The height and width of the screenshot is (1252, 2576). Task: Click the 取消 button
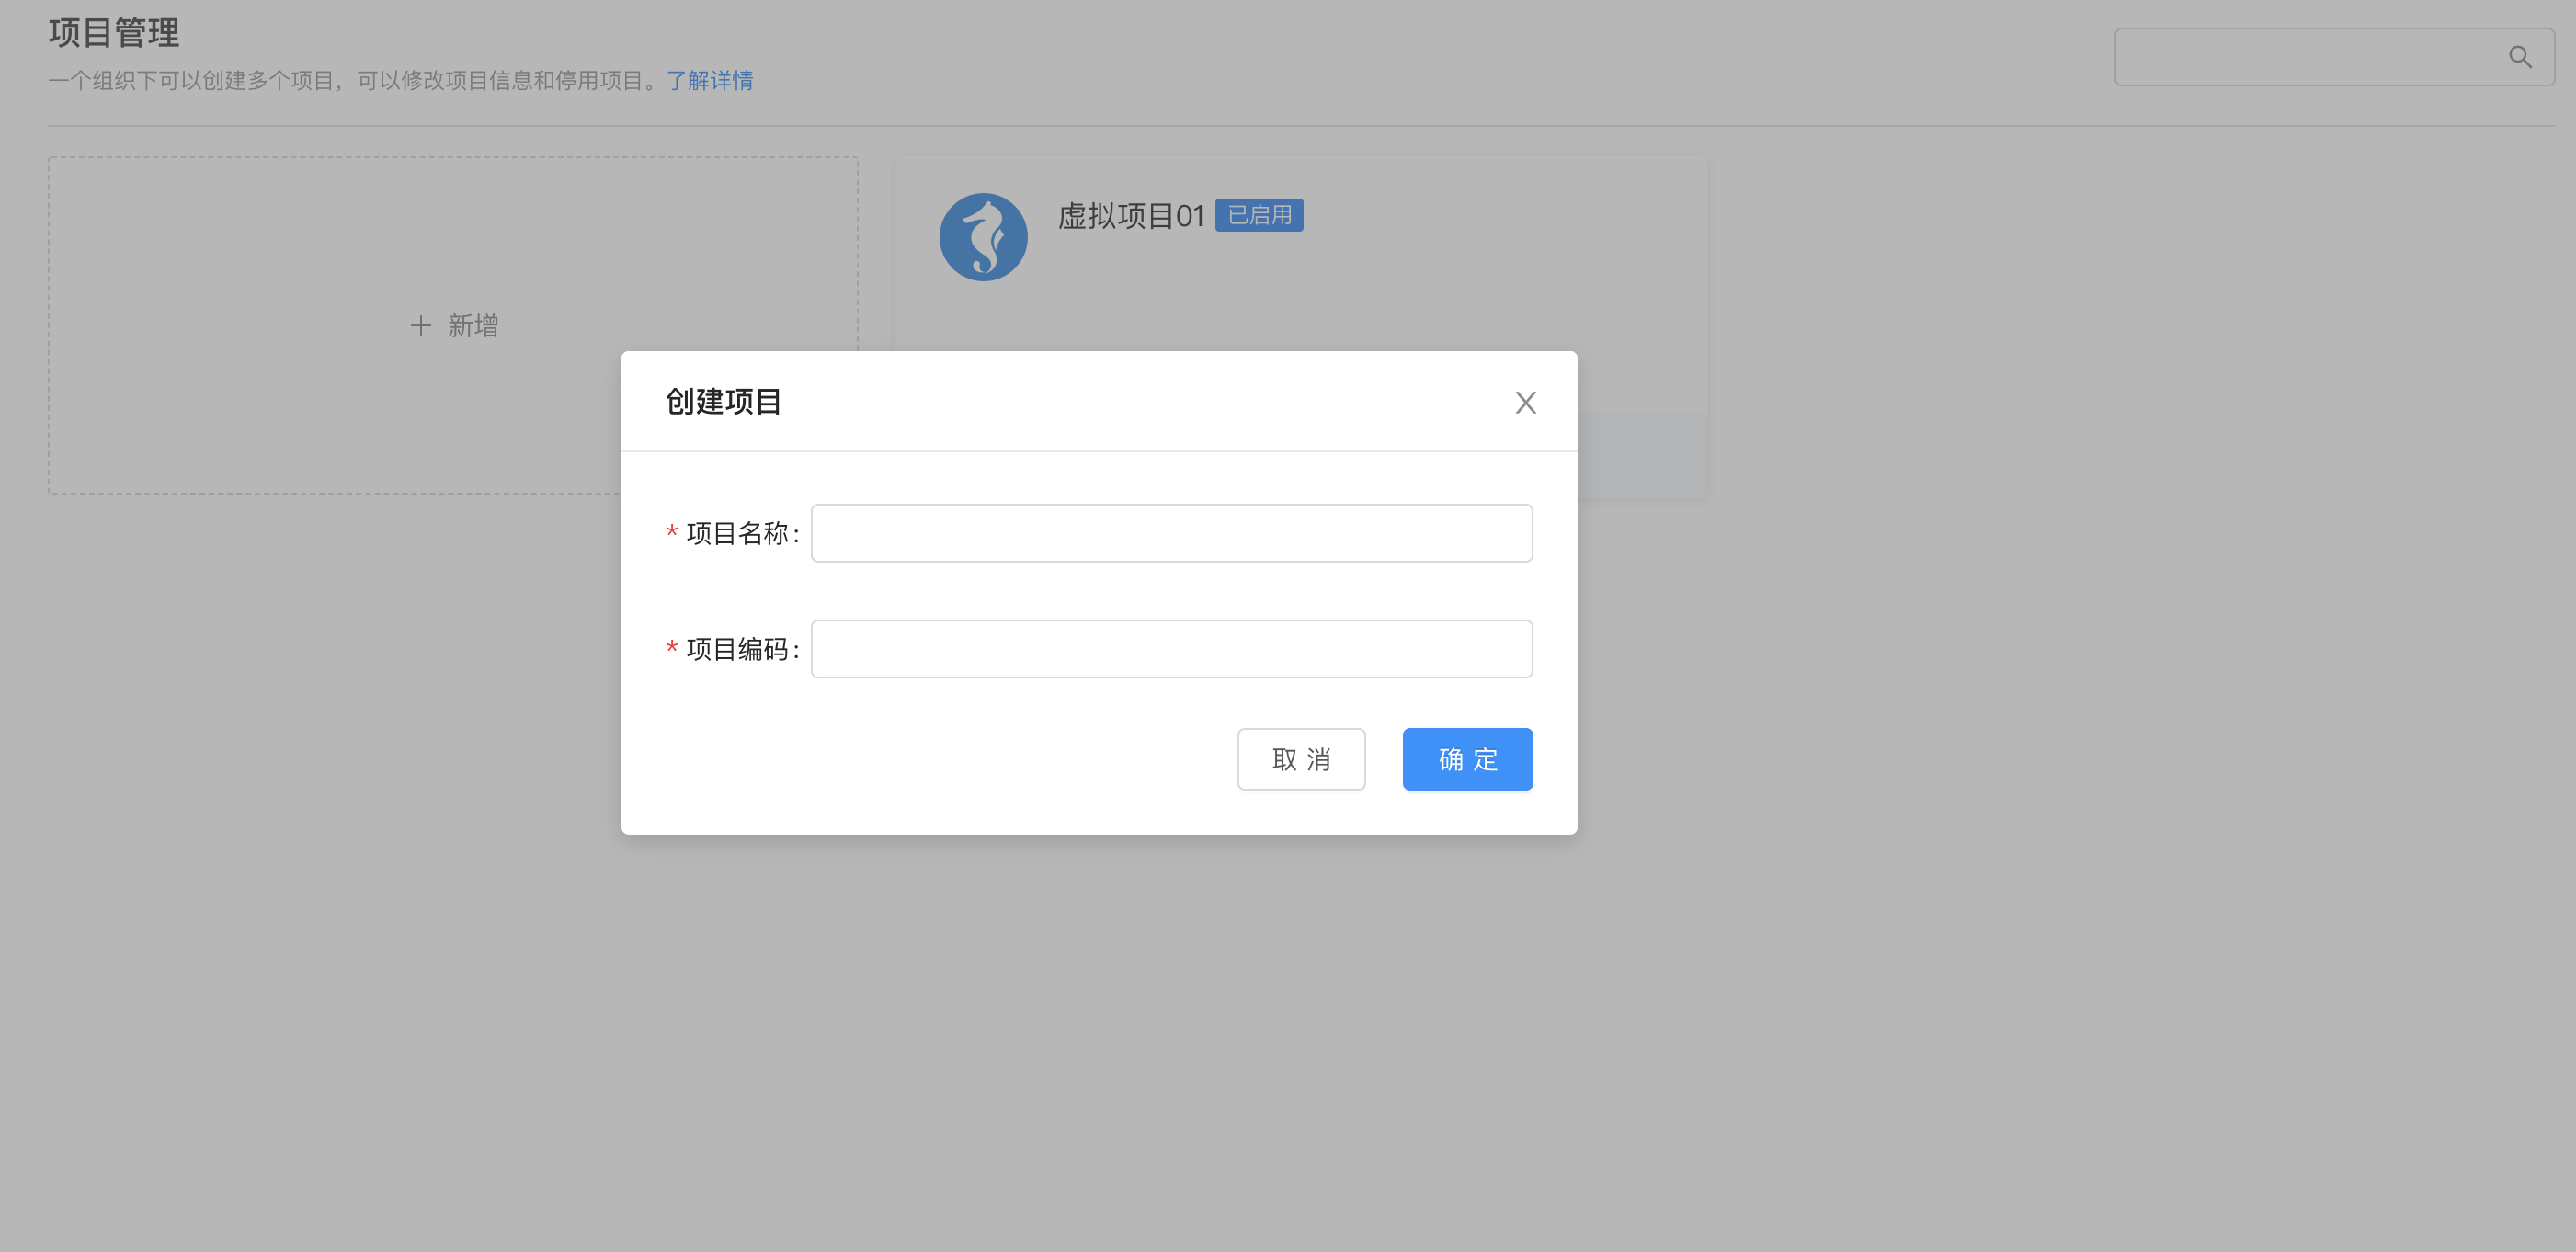[x=1301, y=759]
